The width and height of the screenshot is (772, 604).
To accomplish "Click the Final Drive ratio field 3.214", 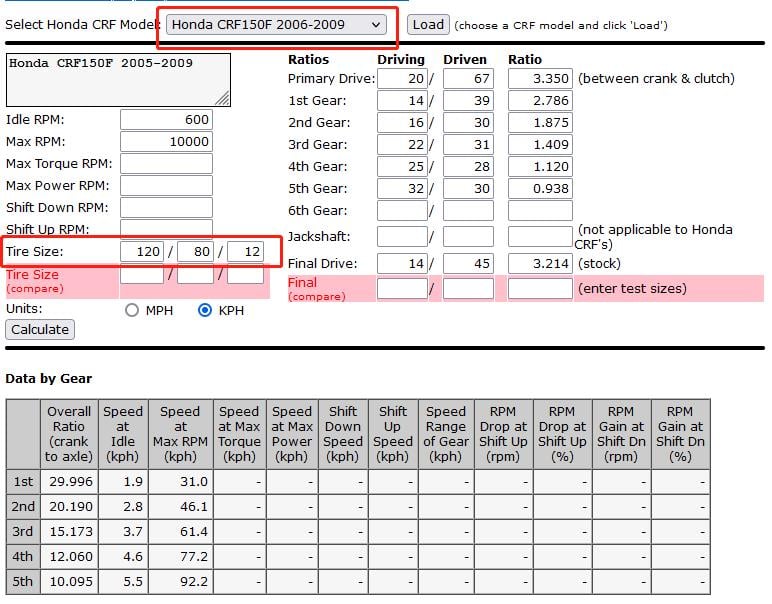I will pyautogui.click(x=540, y=263).
